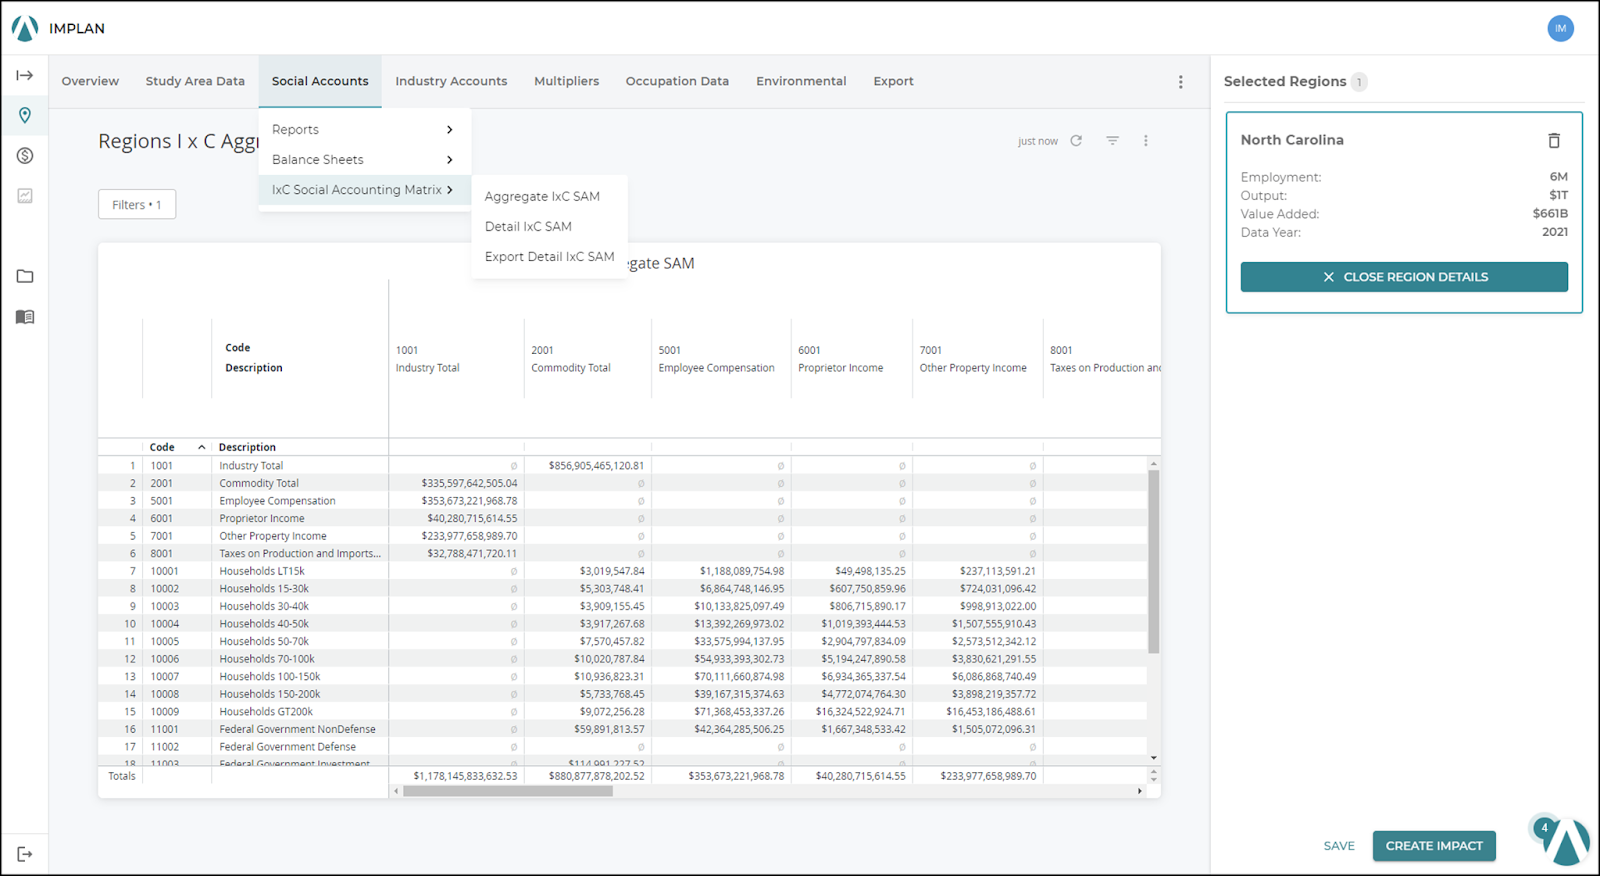Click the logout icon at sidebar bottom

point(25,854)
